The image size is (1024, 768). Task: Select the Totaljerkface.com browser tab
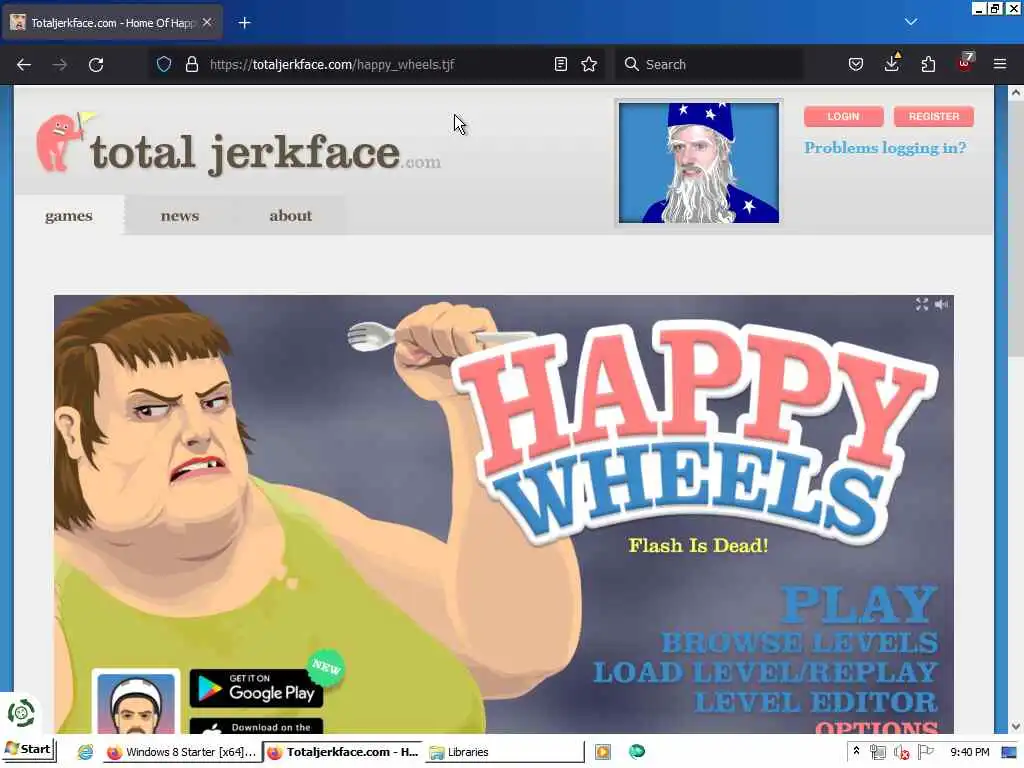point(112,23)
